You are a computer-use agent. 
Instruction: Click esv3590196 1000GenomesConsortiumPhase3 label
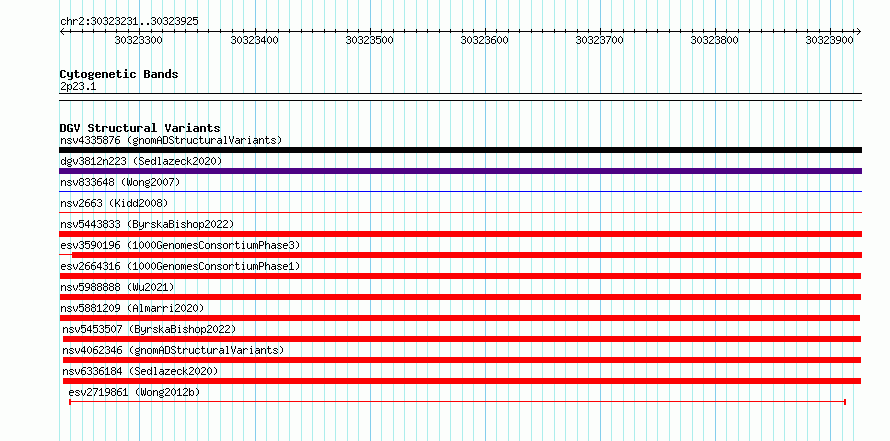(x=180, y=245)
